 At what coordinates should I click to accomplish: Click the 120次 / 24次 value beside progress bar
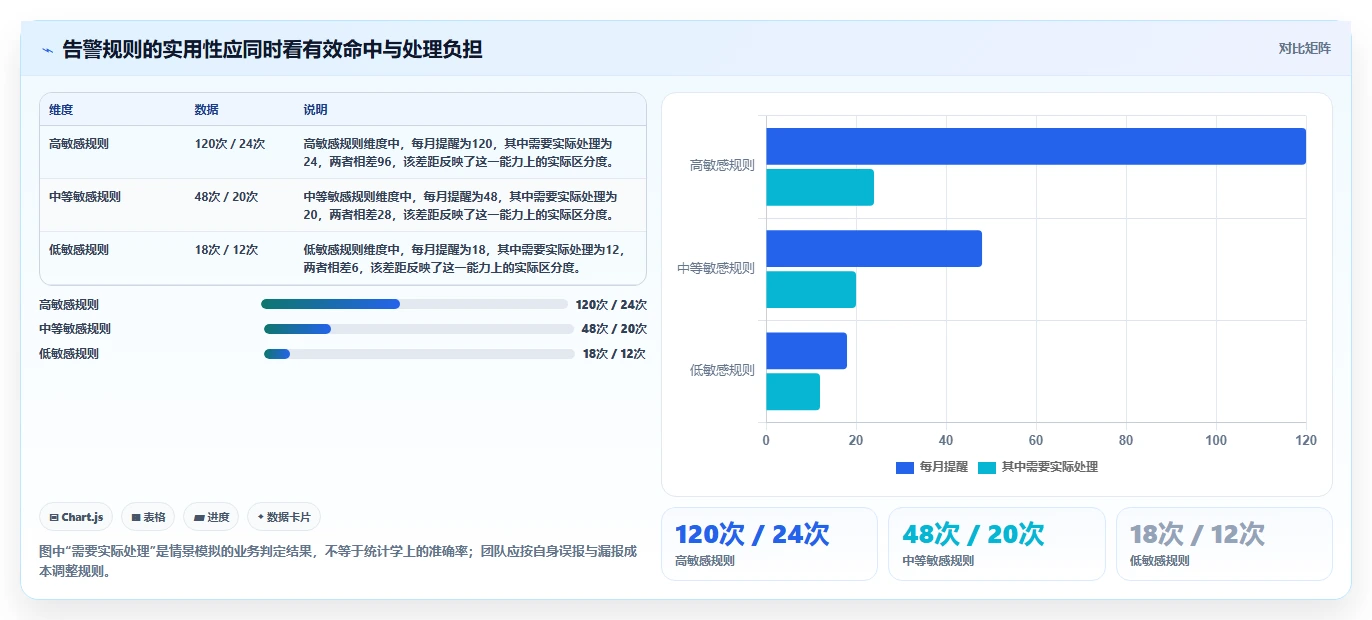(x=611, y=304)
